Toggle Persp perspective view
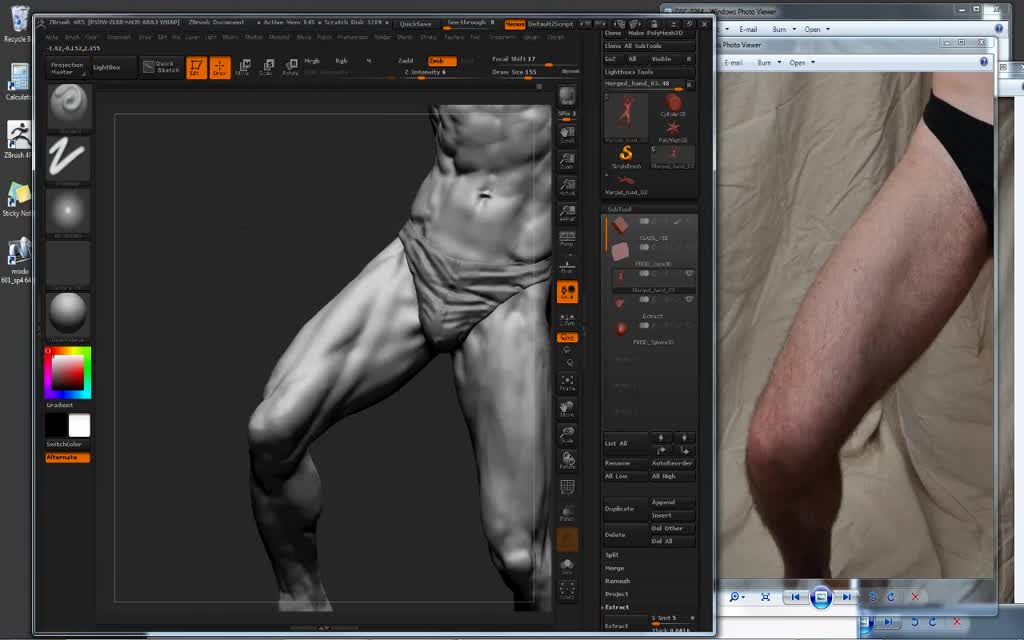1024x640 pixels. [x=567, y=239]
